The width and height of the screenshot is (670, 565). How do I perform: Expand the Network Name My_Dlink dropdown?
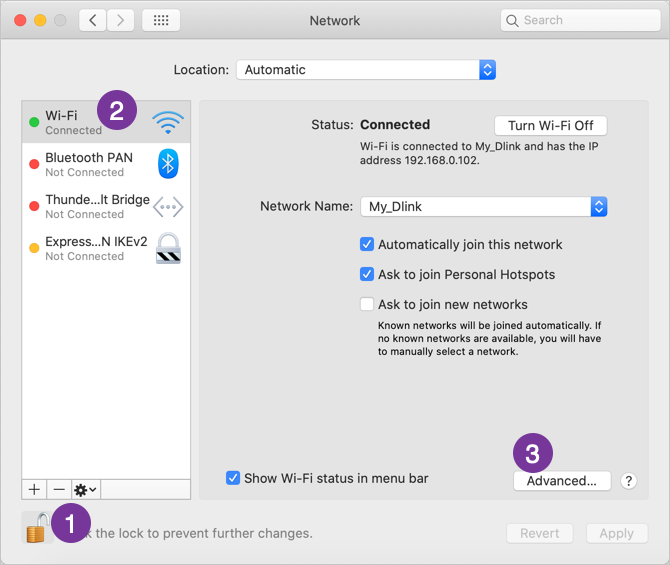pyautogui.click(x=483, y=207)
